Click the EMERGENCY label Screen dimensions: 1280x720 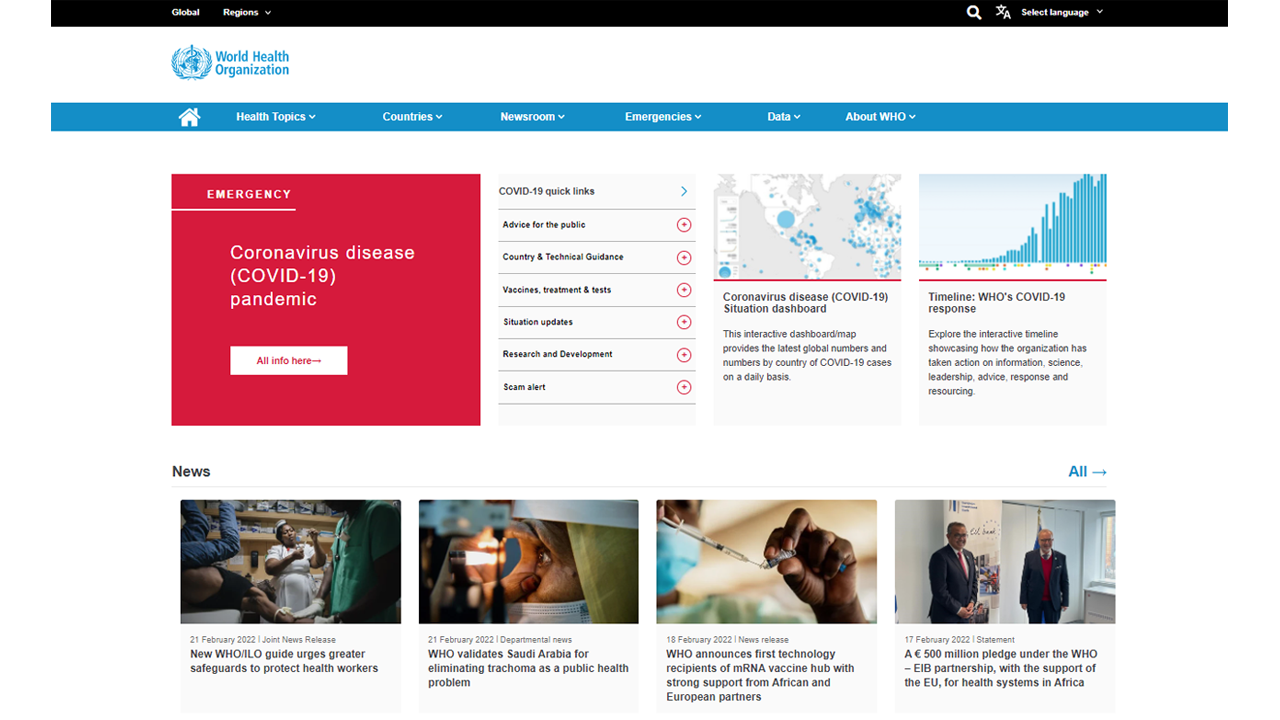click(x=249, y=194)
